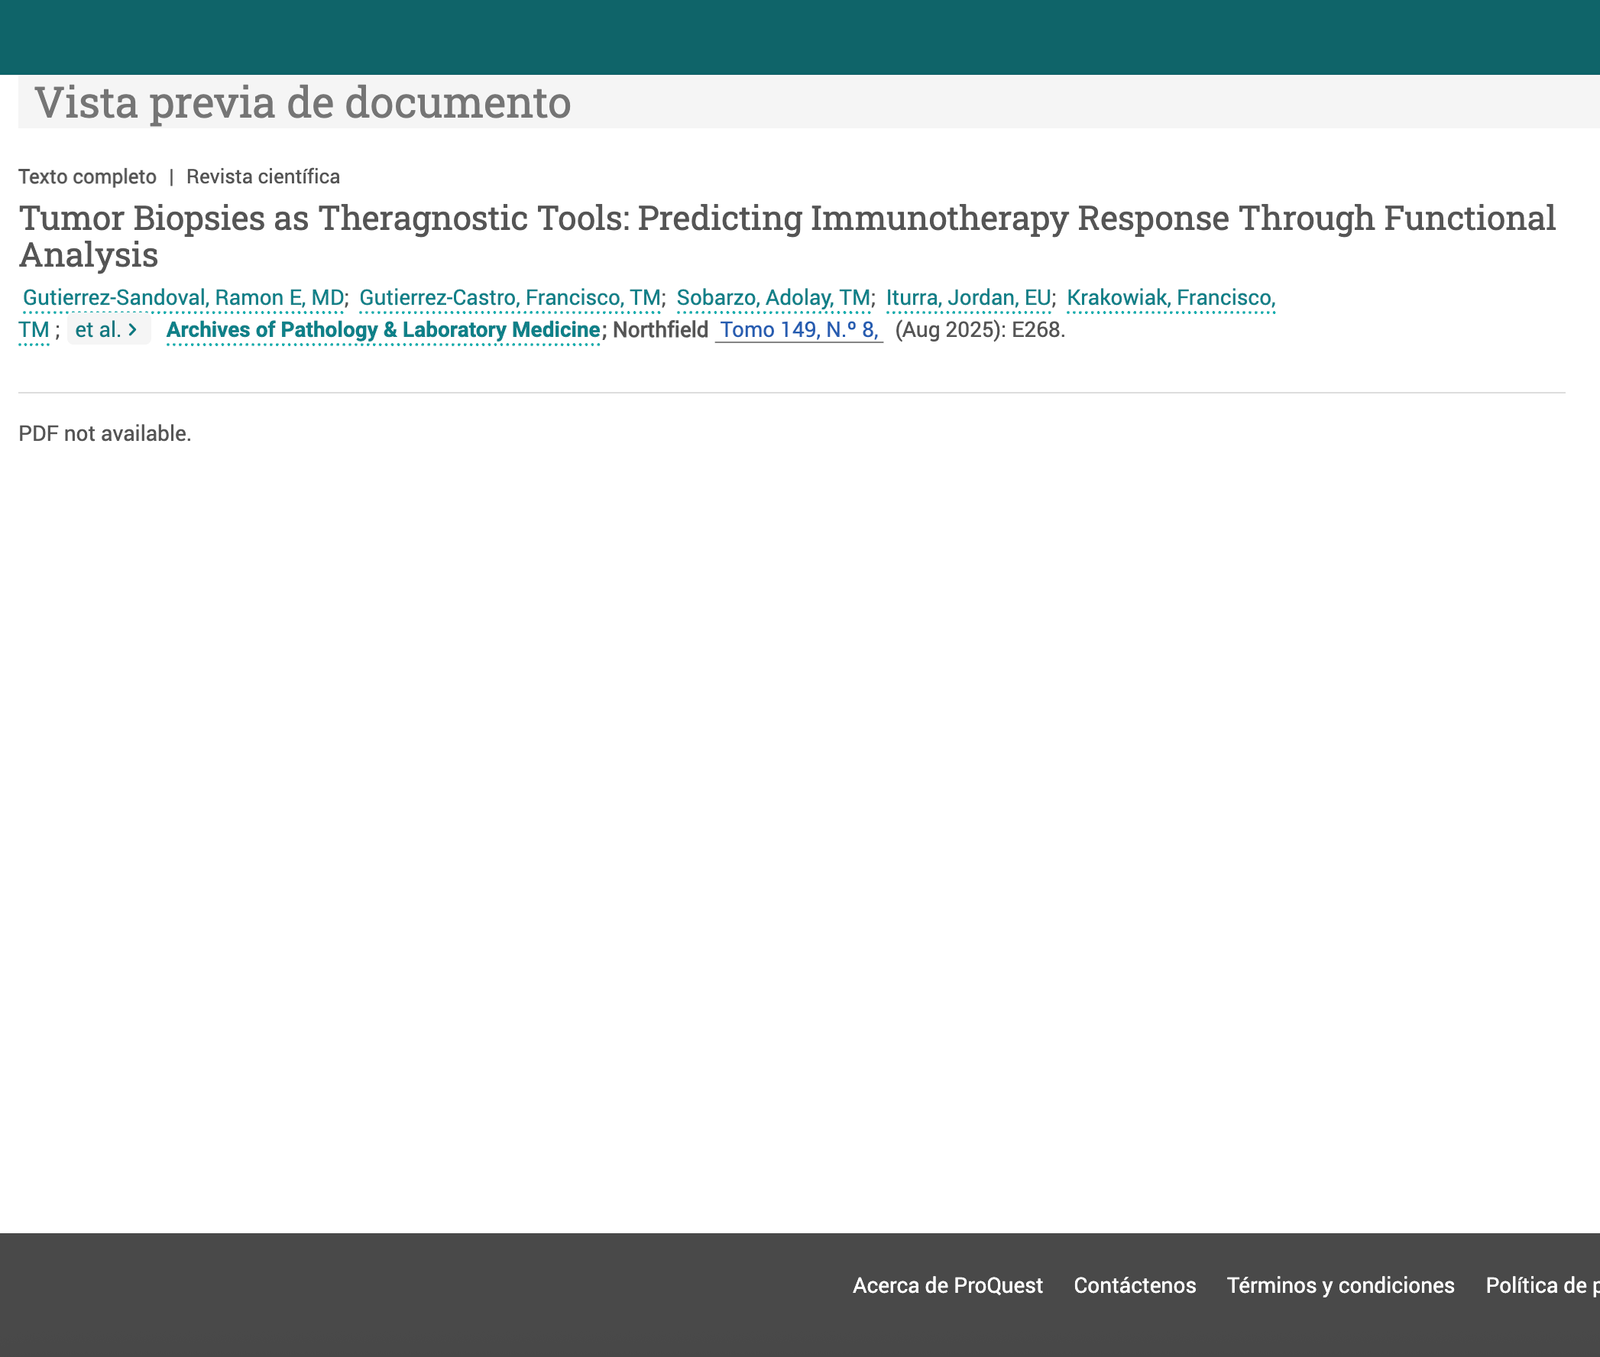Click the PDF not available message
Screen dimensions: 1600x1357
point(105,434)
